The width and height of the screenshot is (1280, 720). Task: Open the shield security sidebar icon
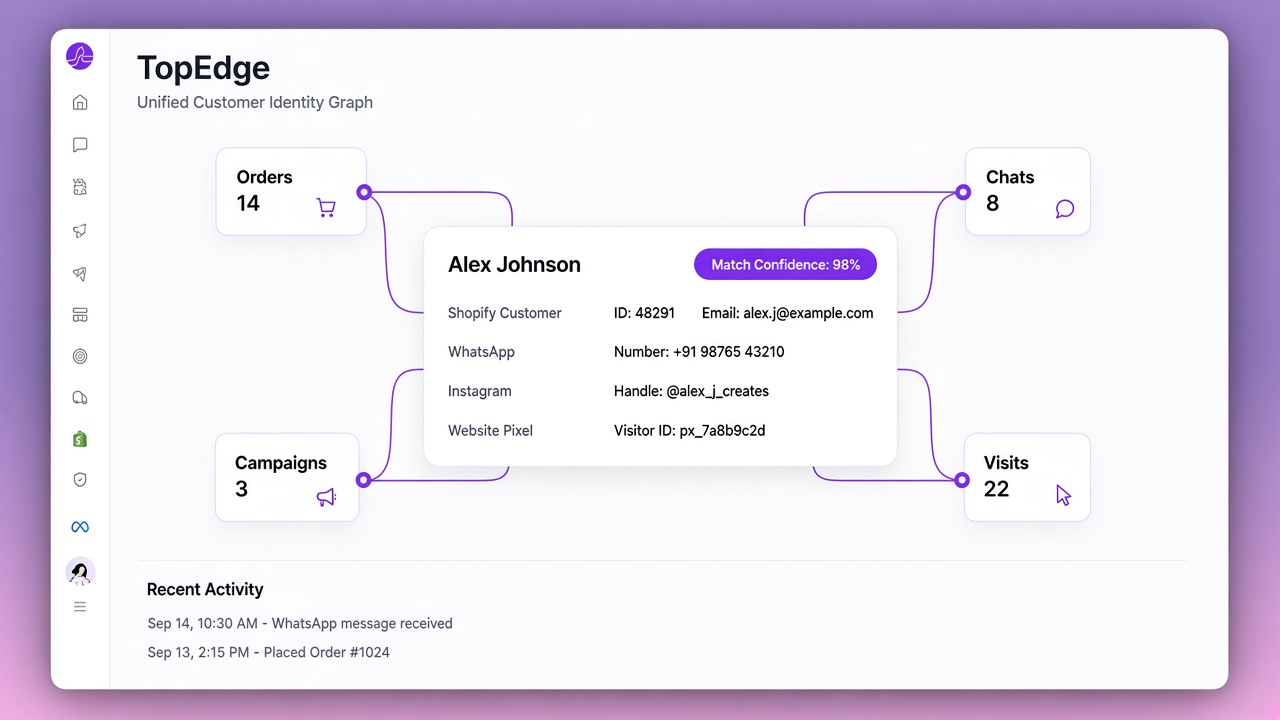click(80, 480)
